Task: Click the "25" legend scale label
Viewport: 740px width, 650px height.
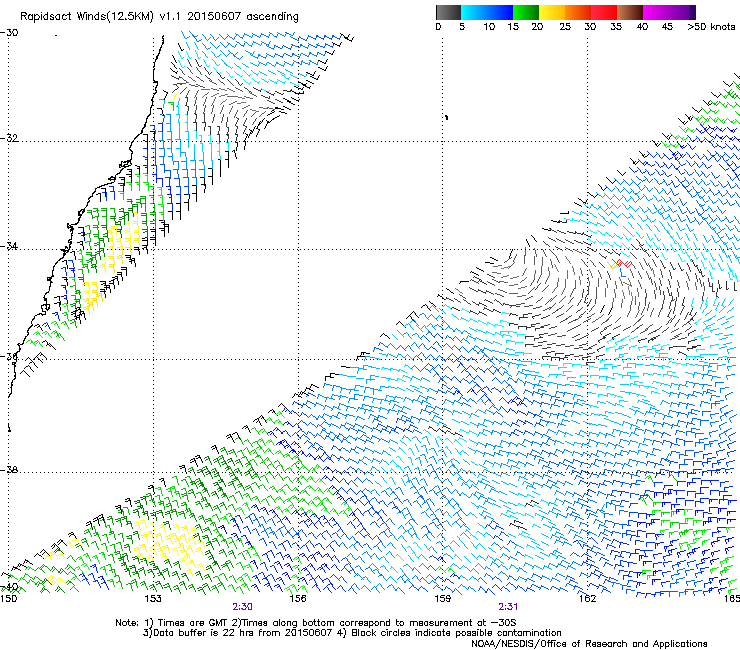Action: tap(565, 26)
